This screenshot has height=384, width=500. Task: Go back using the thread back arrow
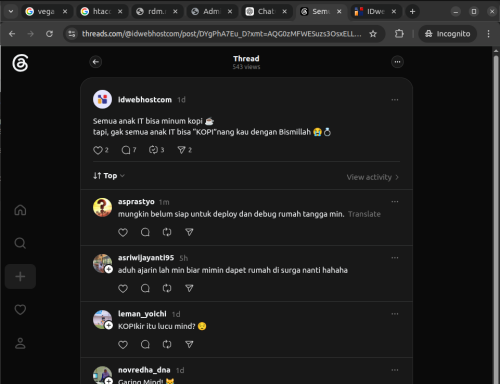[x=96, y=62]
